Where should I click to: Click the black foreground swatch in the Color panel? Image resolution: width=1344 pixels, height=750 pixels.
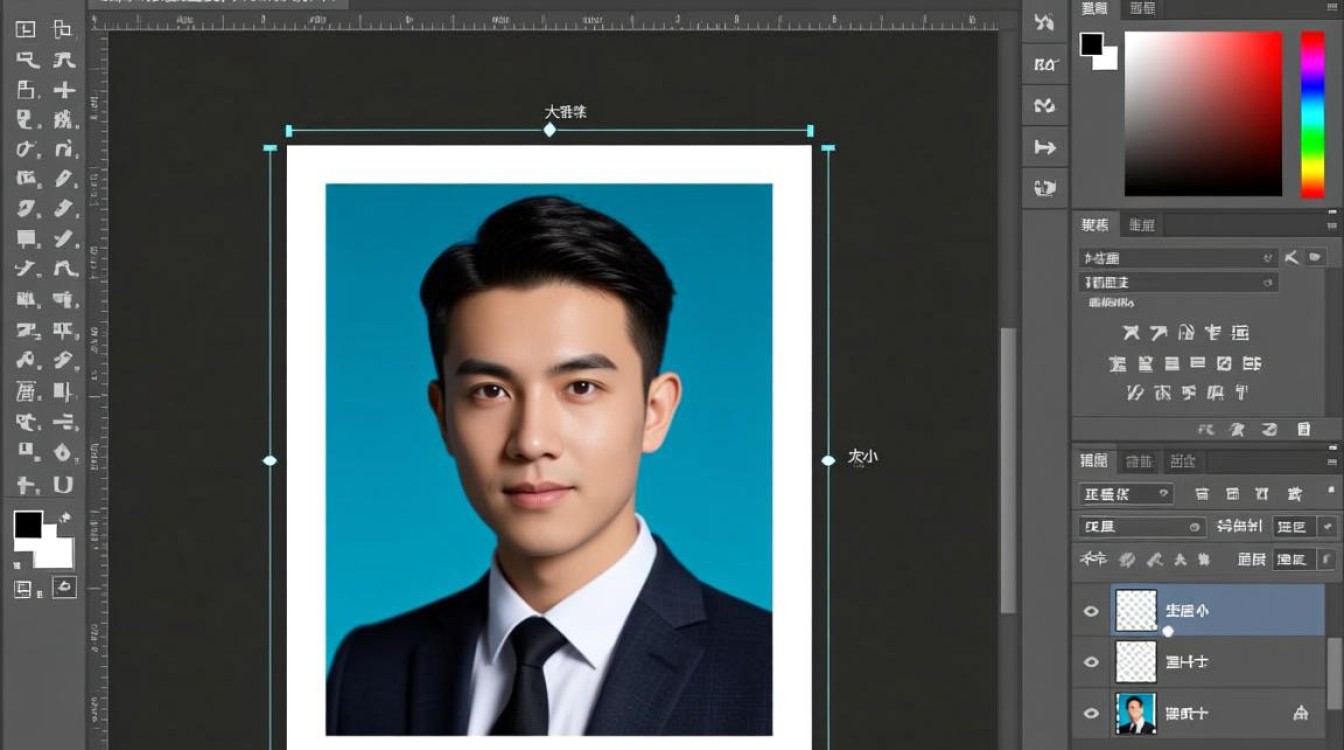(1091, 44)
